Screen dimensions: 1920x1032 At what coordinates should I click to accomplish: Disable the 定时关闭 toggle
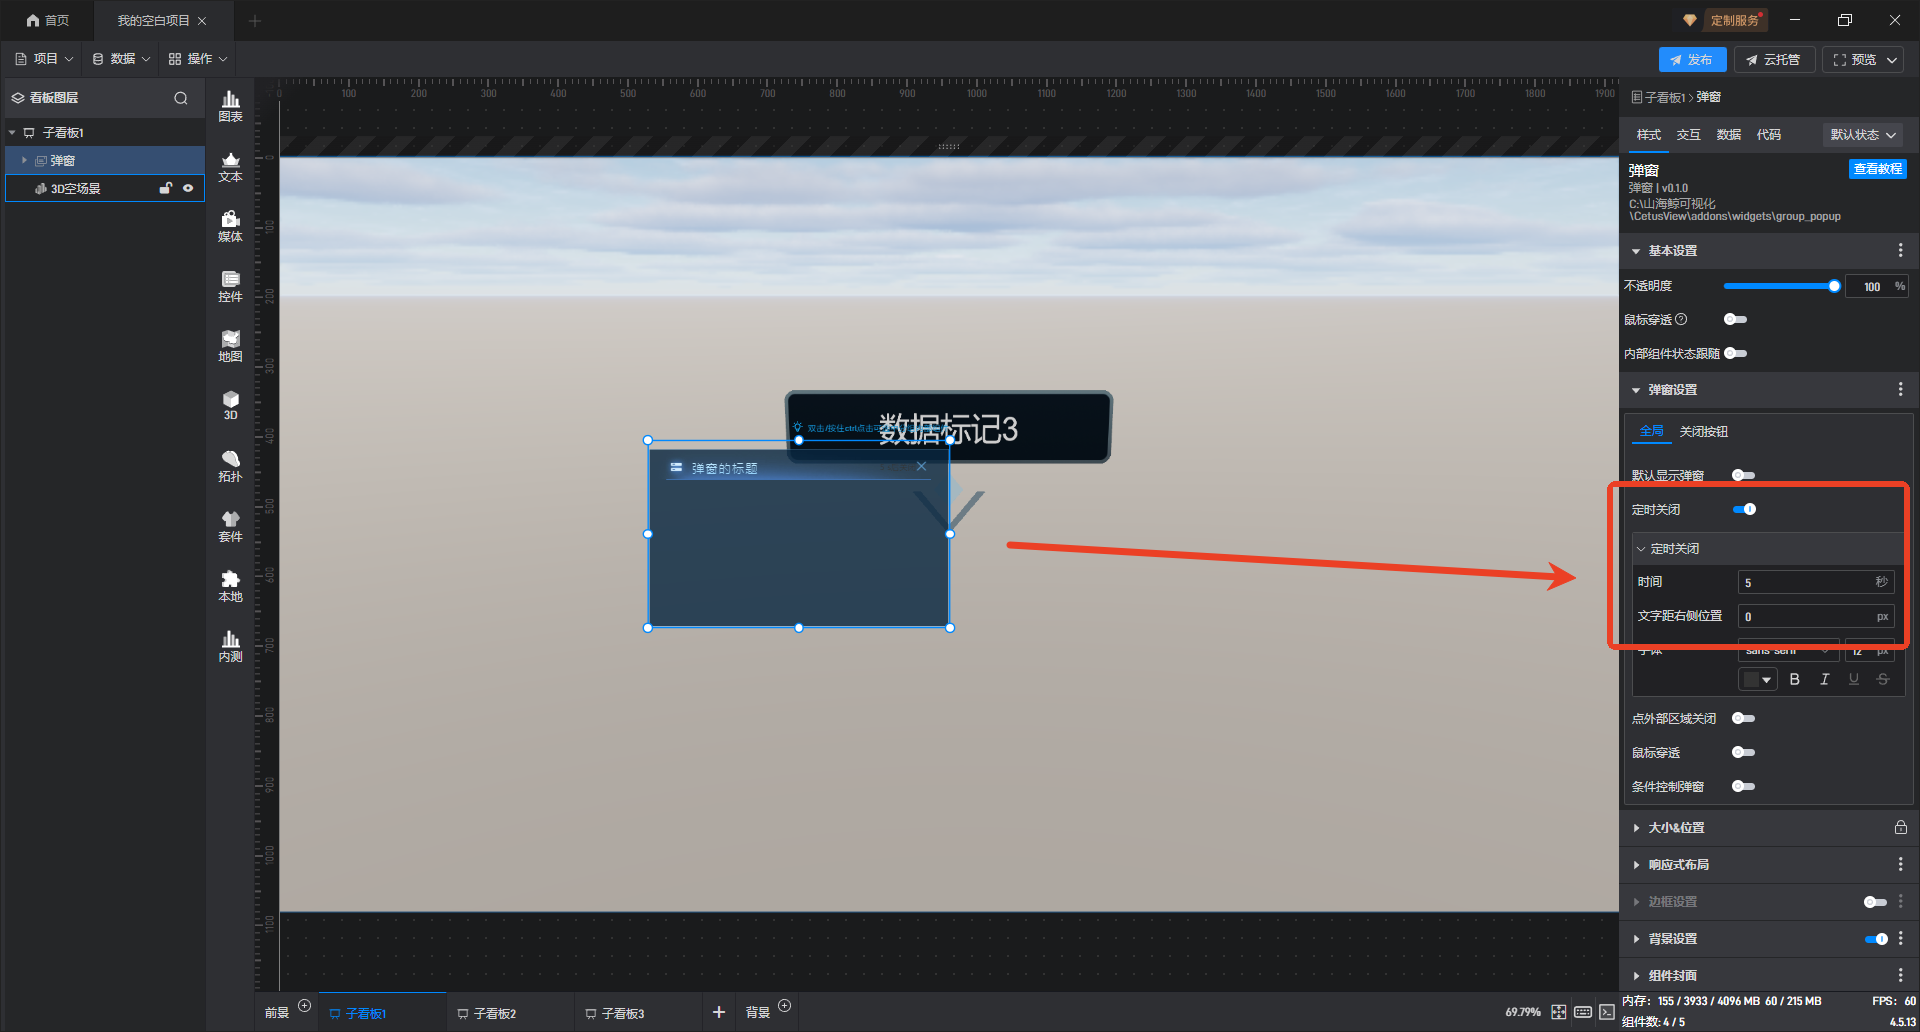coord(1744,509)
